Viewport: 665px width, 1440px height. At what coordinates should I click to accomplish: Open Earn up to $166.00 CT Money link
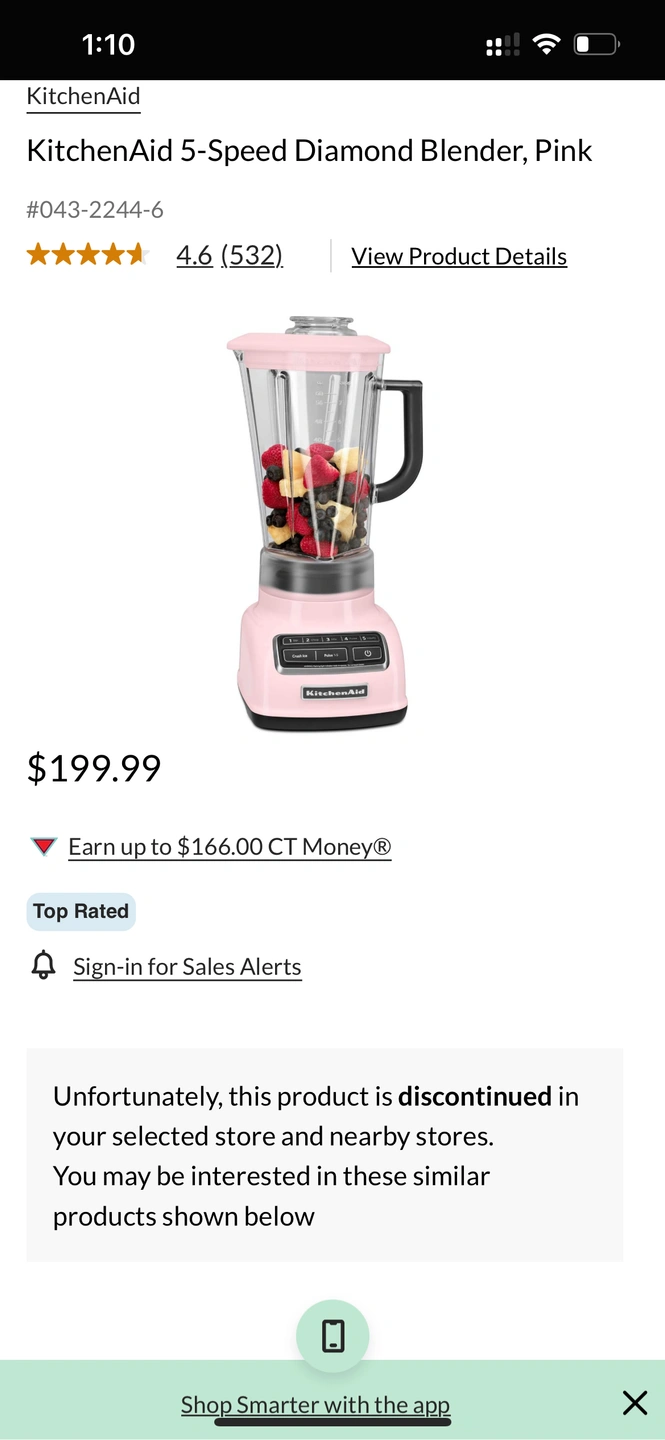tap(230, 847)
